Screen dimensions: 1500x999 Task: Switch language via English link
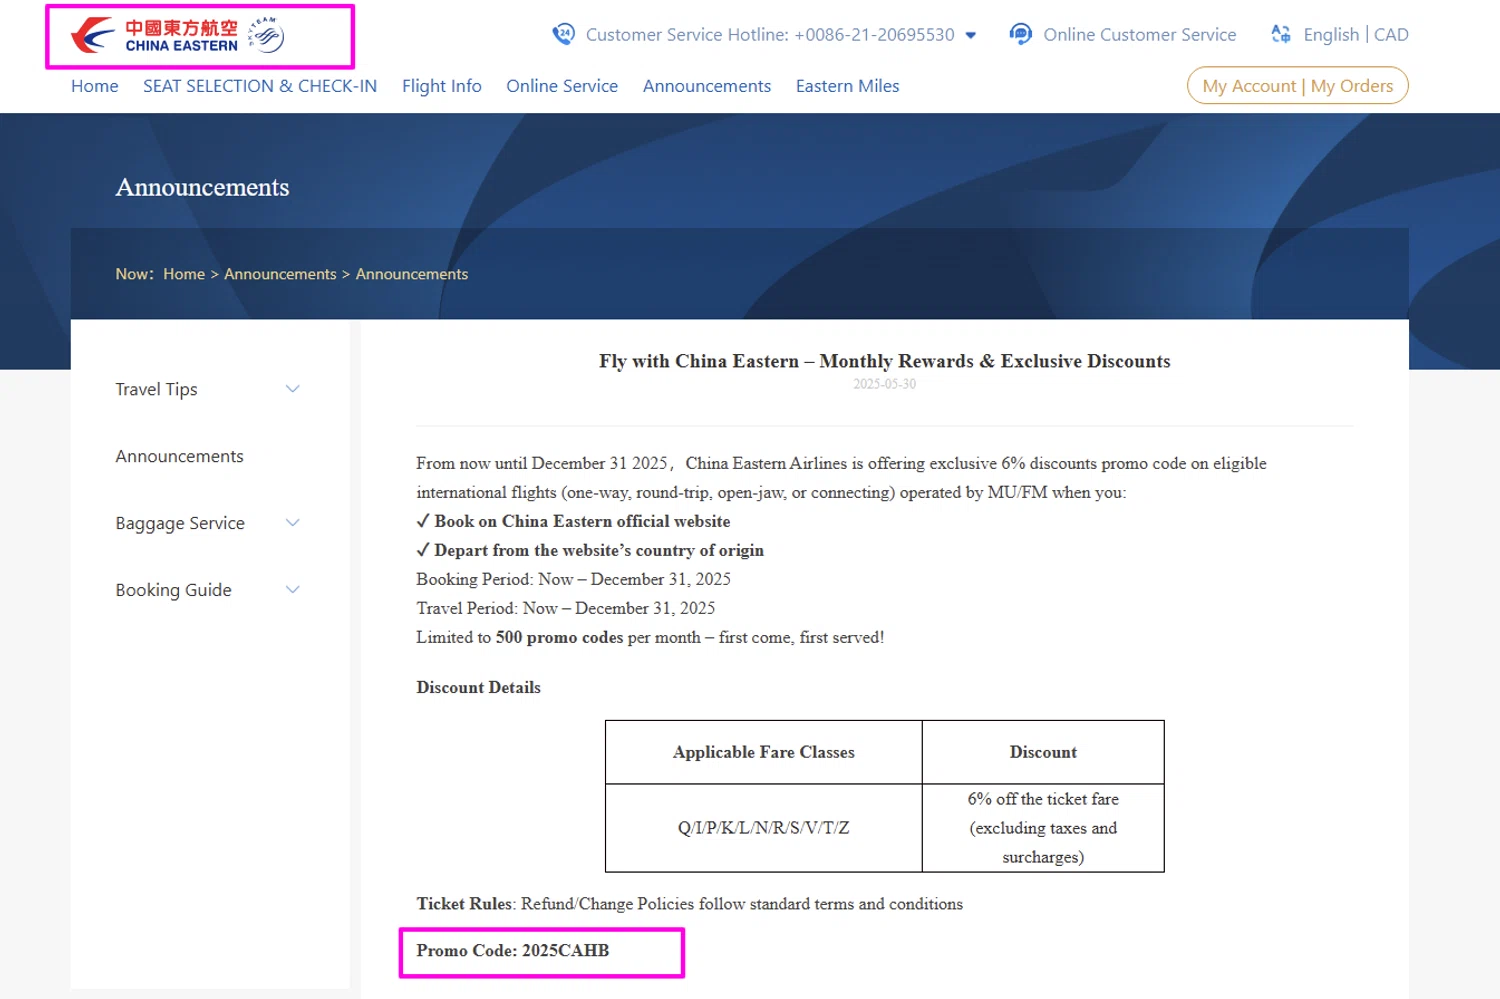point(1331,35)
